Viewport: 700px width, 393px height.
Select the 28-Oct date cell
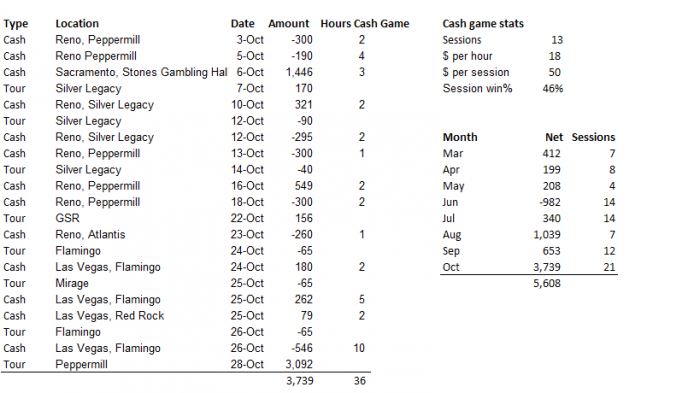247,364
